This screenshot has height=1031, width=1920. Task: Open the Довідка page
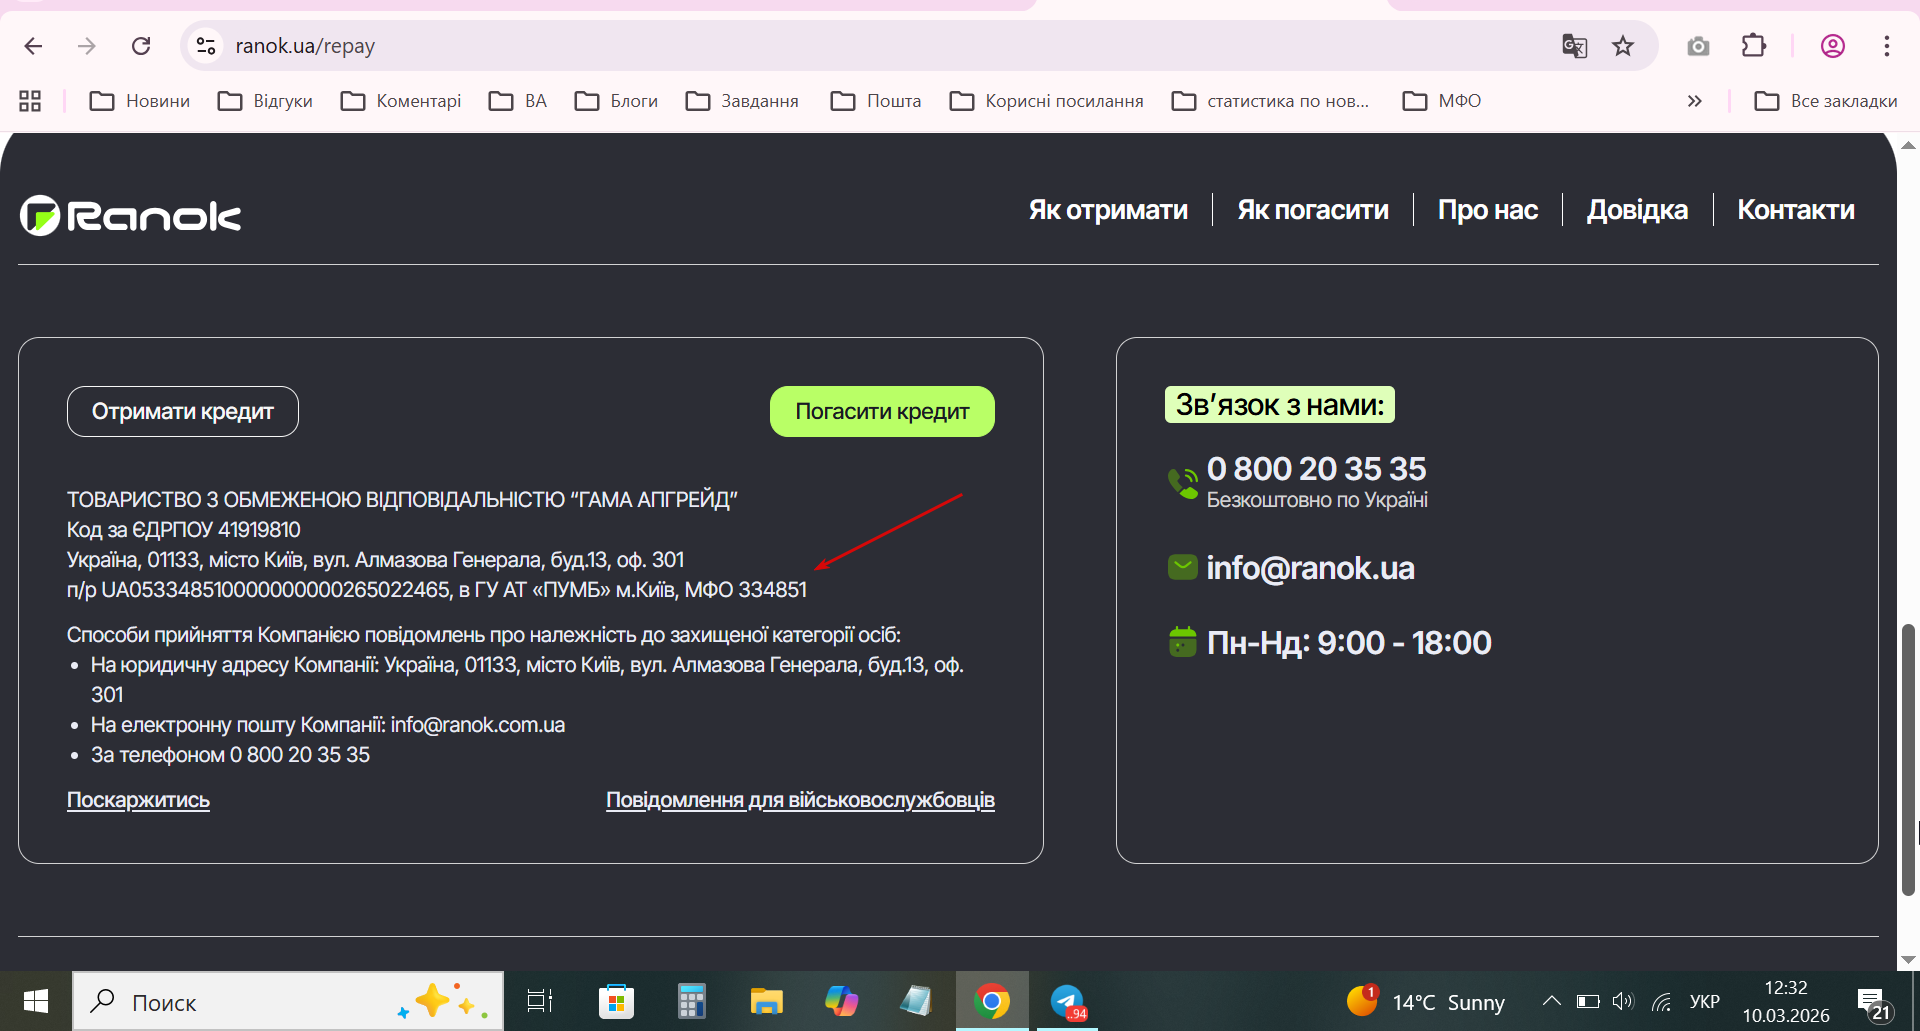click(x=1637, y=210)
